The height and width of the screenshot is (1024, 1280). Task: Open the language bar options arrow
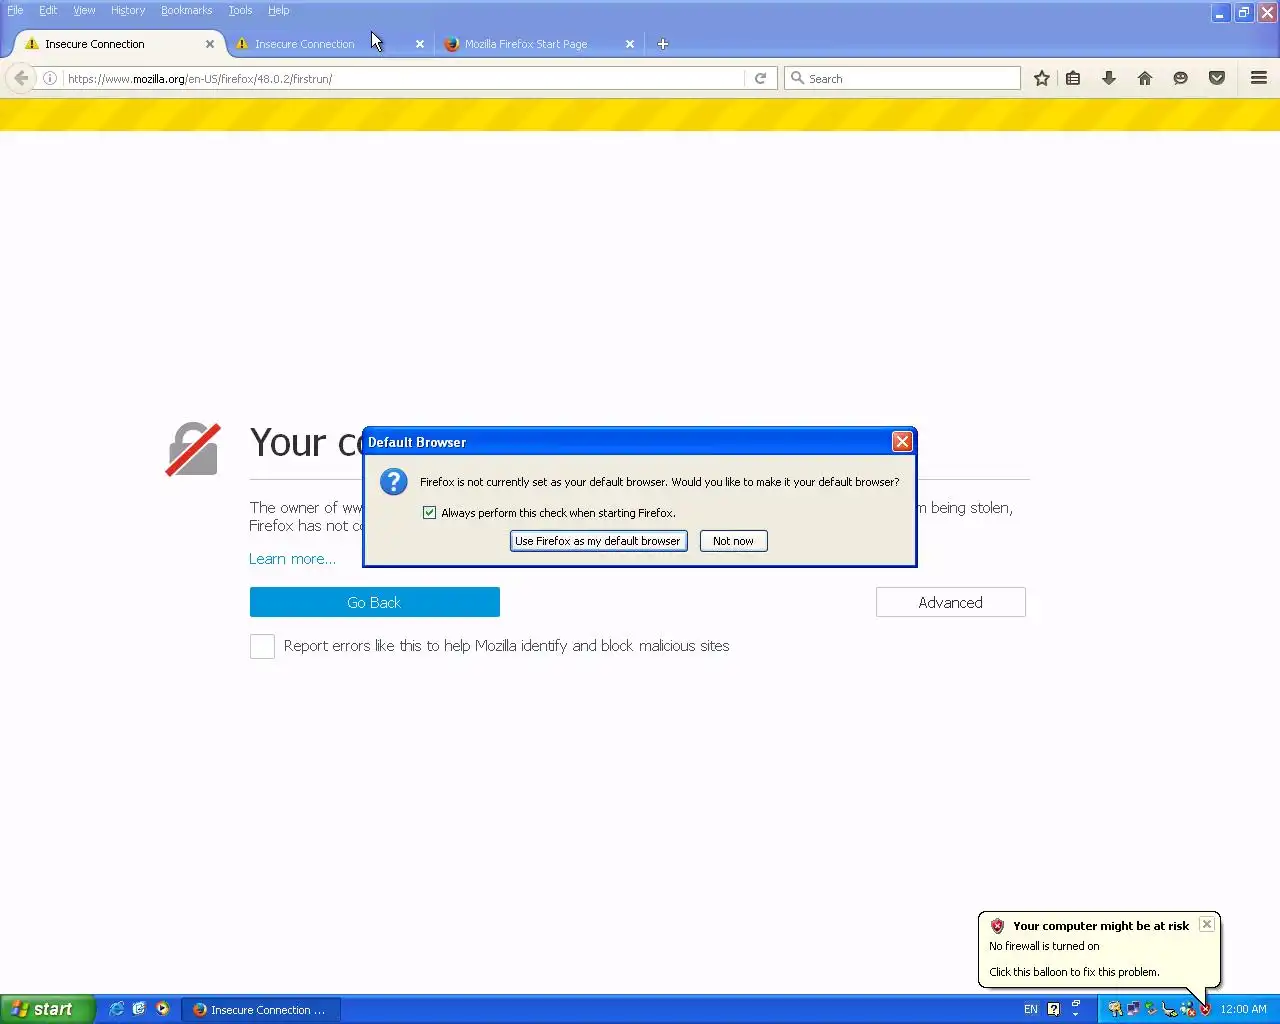coord(1076,1013)
